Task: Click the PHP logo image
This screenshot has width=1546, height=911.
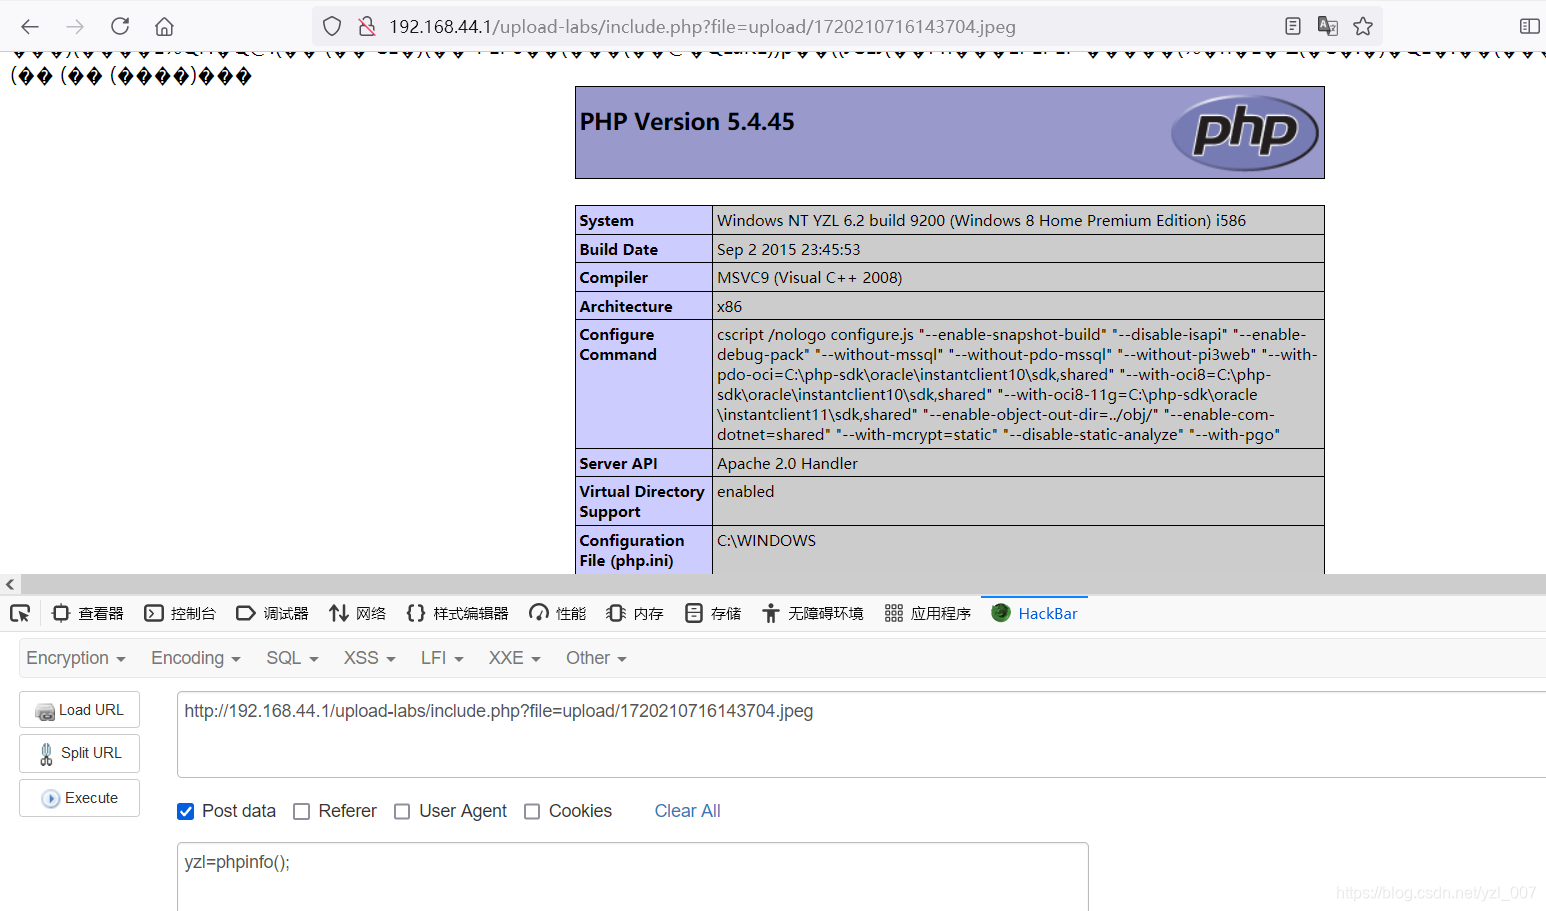Action: click(x=1244, y=132)
